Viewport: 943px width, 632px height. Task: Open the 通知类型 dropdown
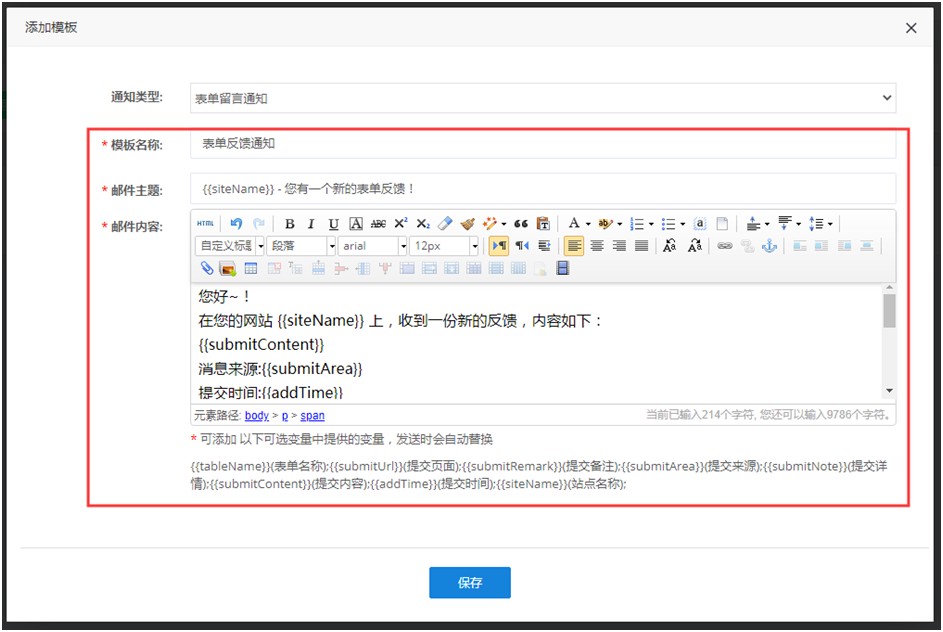click(542, 98)
